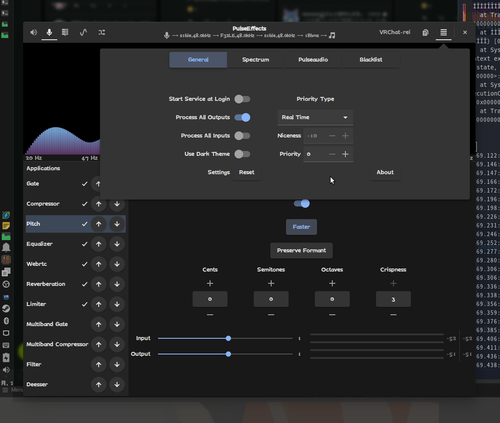Screen dimensions: 500x423
Task: Click the copy icon beside VRChat-rel
Action: (x=425, y=32)
